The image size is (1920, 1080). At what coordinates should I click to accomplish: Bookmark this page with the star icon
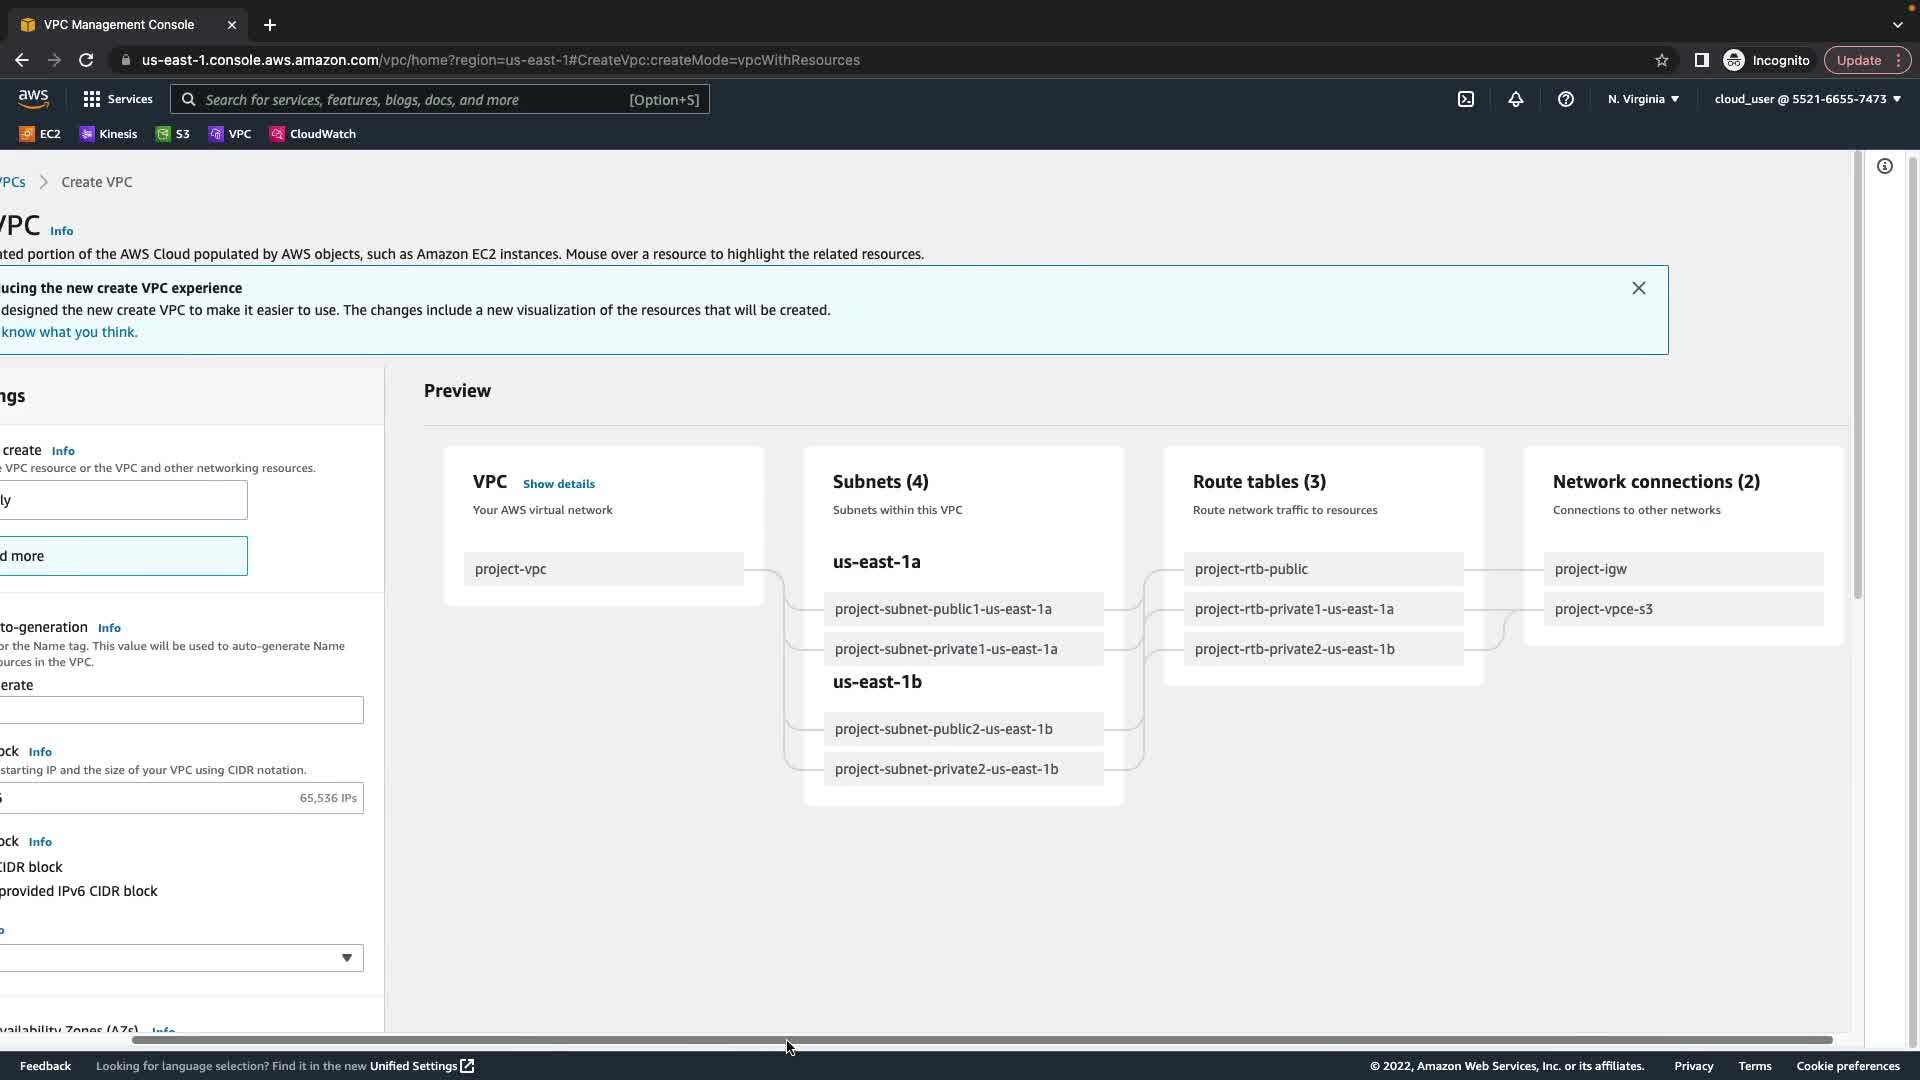pyautogui.click(x=1662, y=60)
